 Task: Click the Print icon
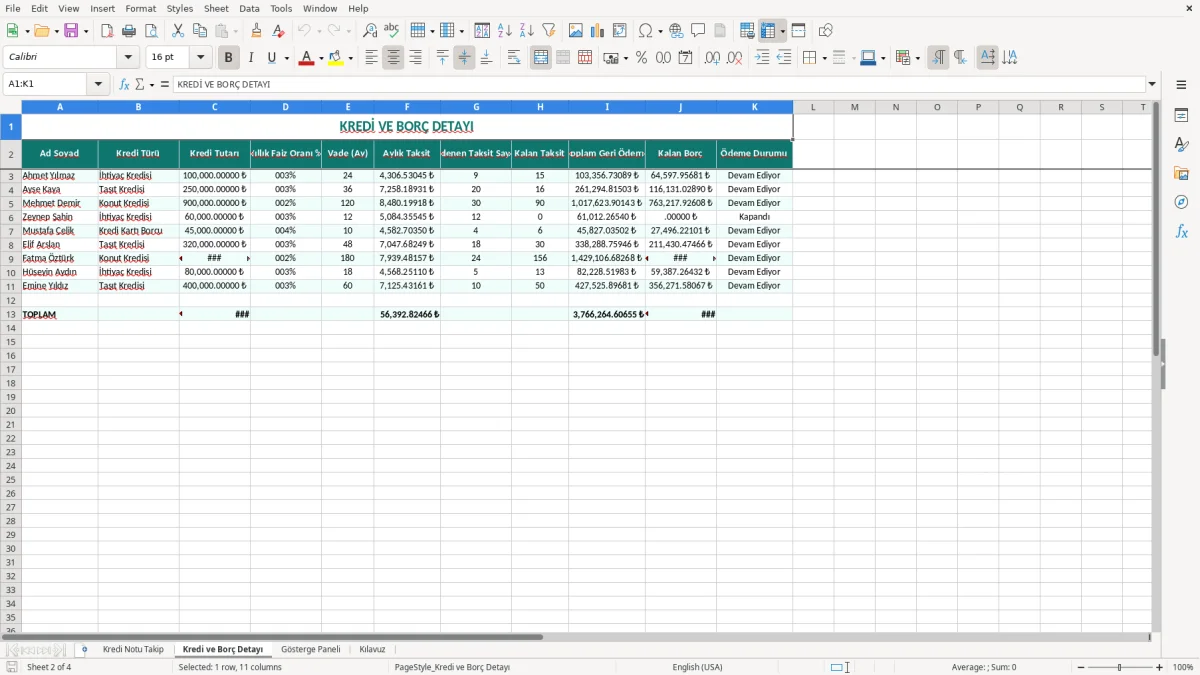pos(129,31)
